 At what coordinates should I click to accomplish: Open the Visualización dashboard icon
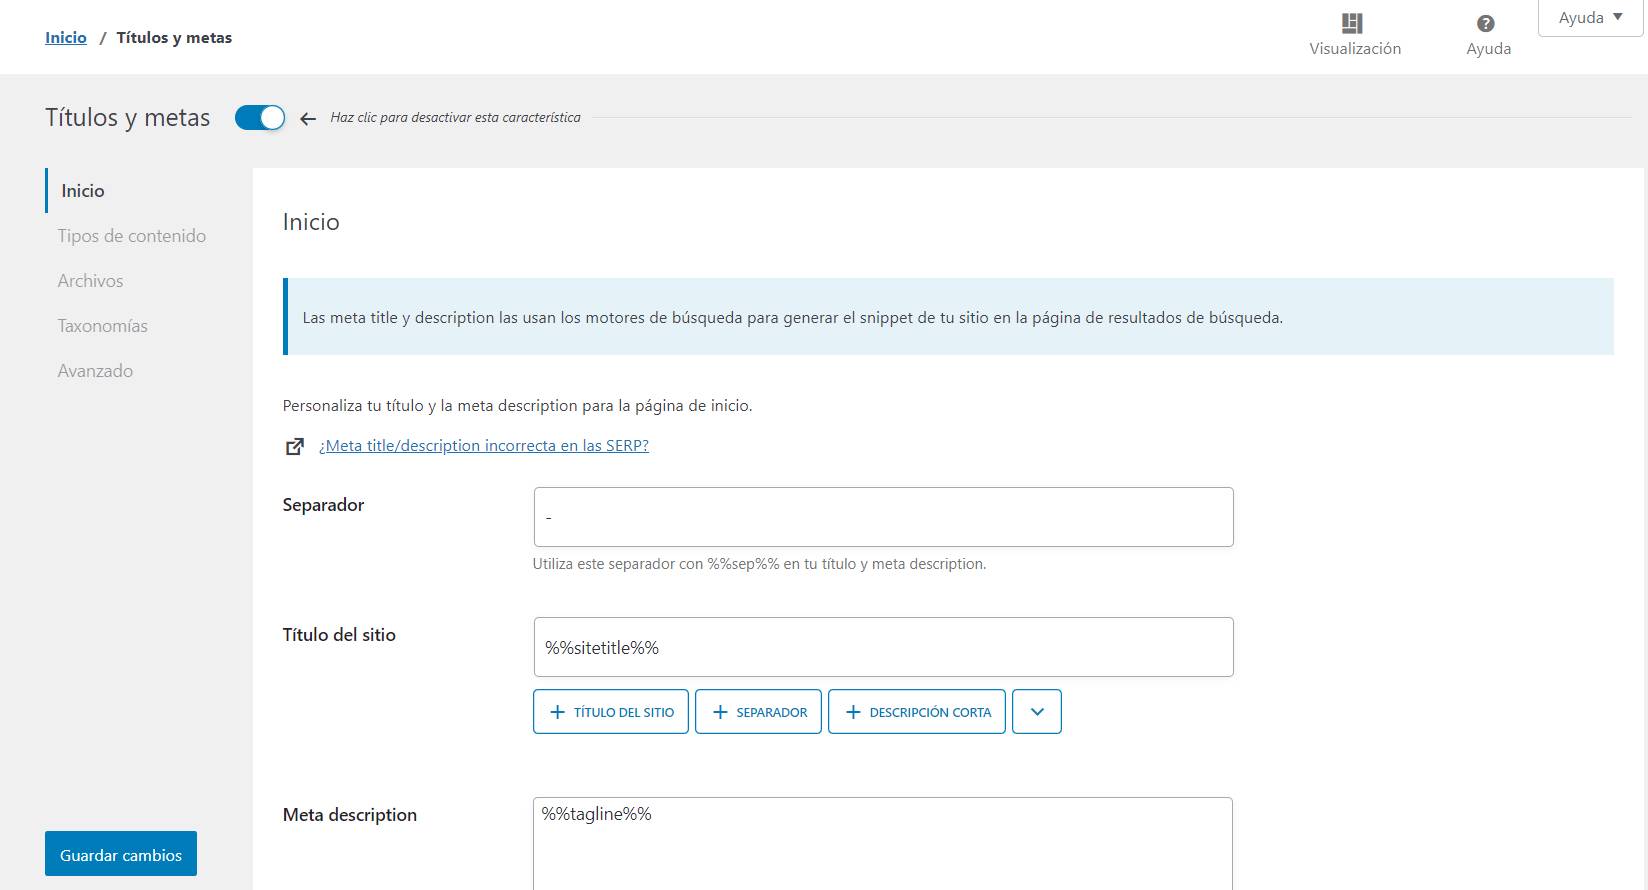[1353, 24]
